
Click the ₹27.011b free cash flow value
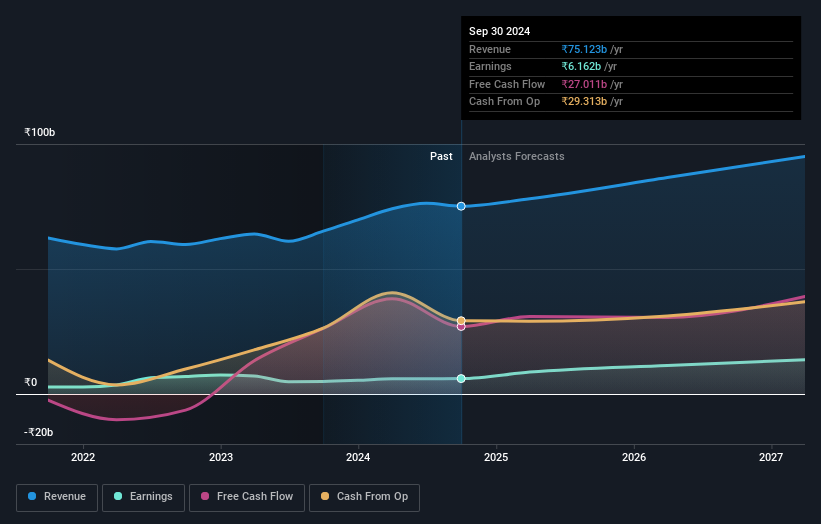tap(584, 84)
